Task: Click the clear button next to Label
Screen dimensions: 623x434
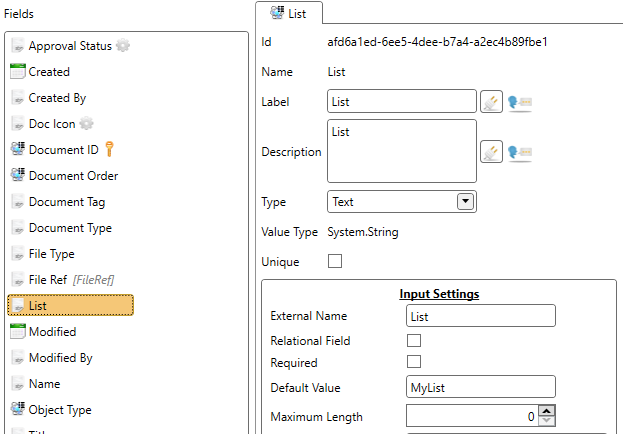Action: click(x=491, y=102)
